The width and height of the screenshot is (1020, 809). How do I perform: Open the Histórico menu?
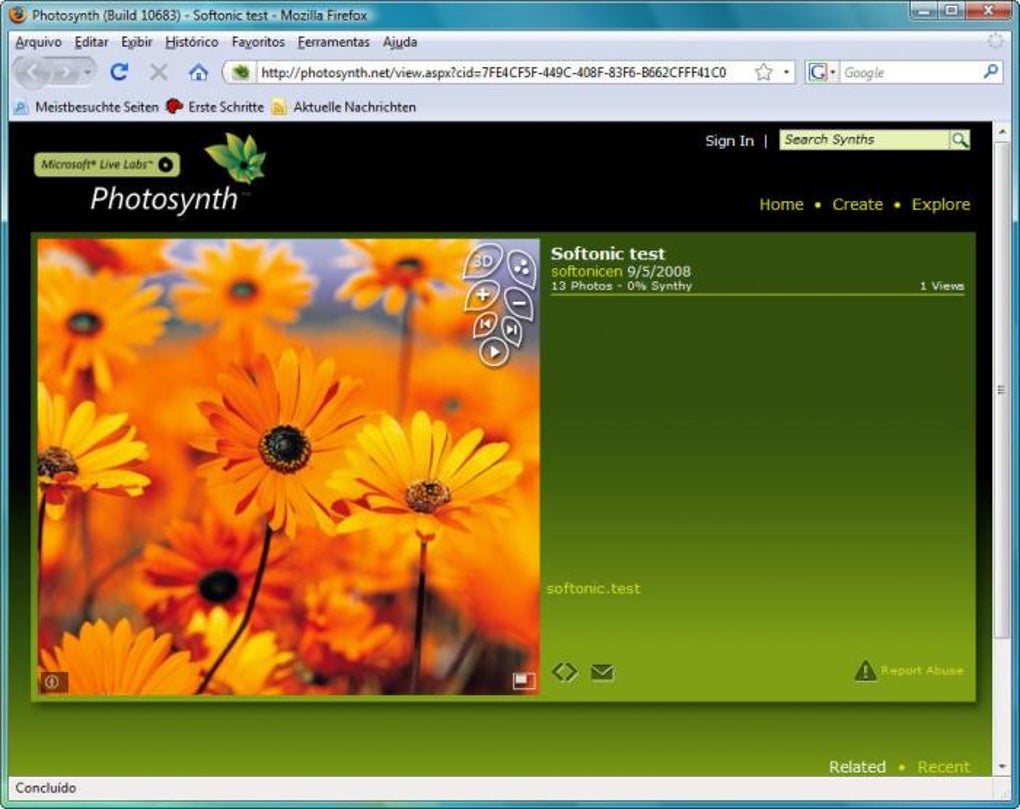pyautogui.click(x=191, y=42)
